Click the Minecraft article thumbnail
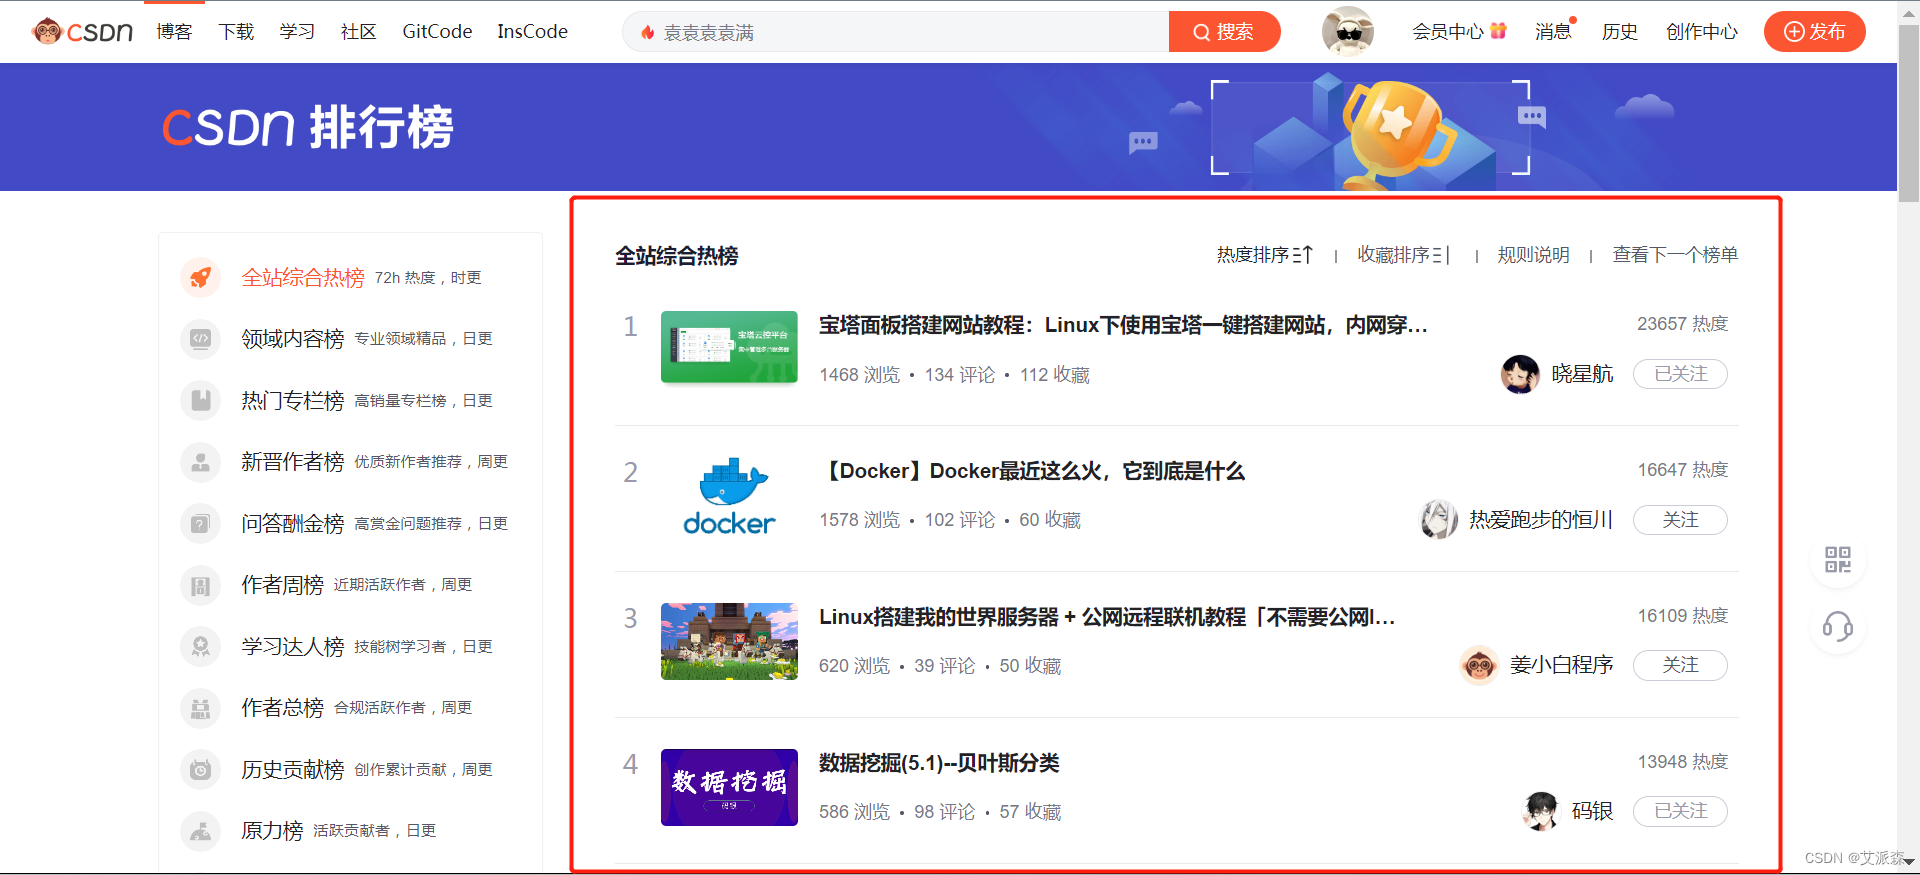Screen dimensions: 1920x875 pos(729,641)
